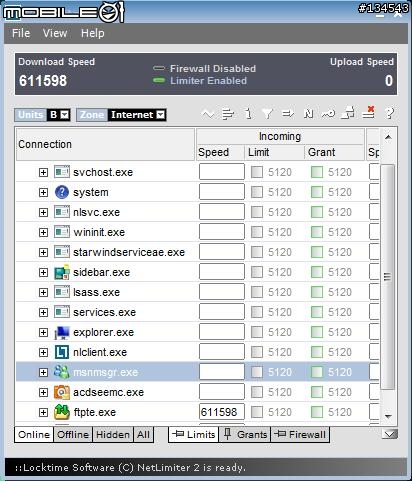Check incoming Limit for system
The width and height of the screenshot is (412, 481).
257,192
